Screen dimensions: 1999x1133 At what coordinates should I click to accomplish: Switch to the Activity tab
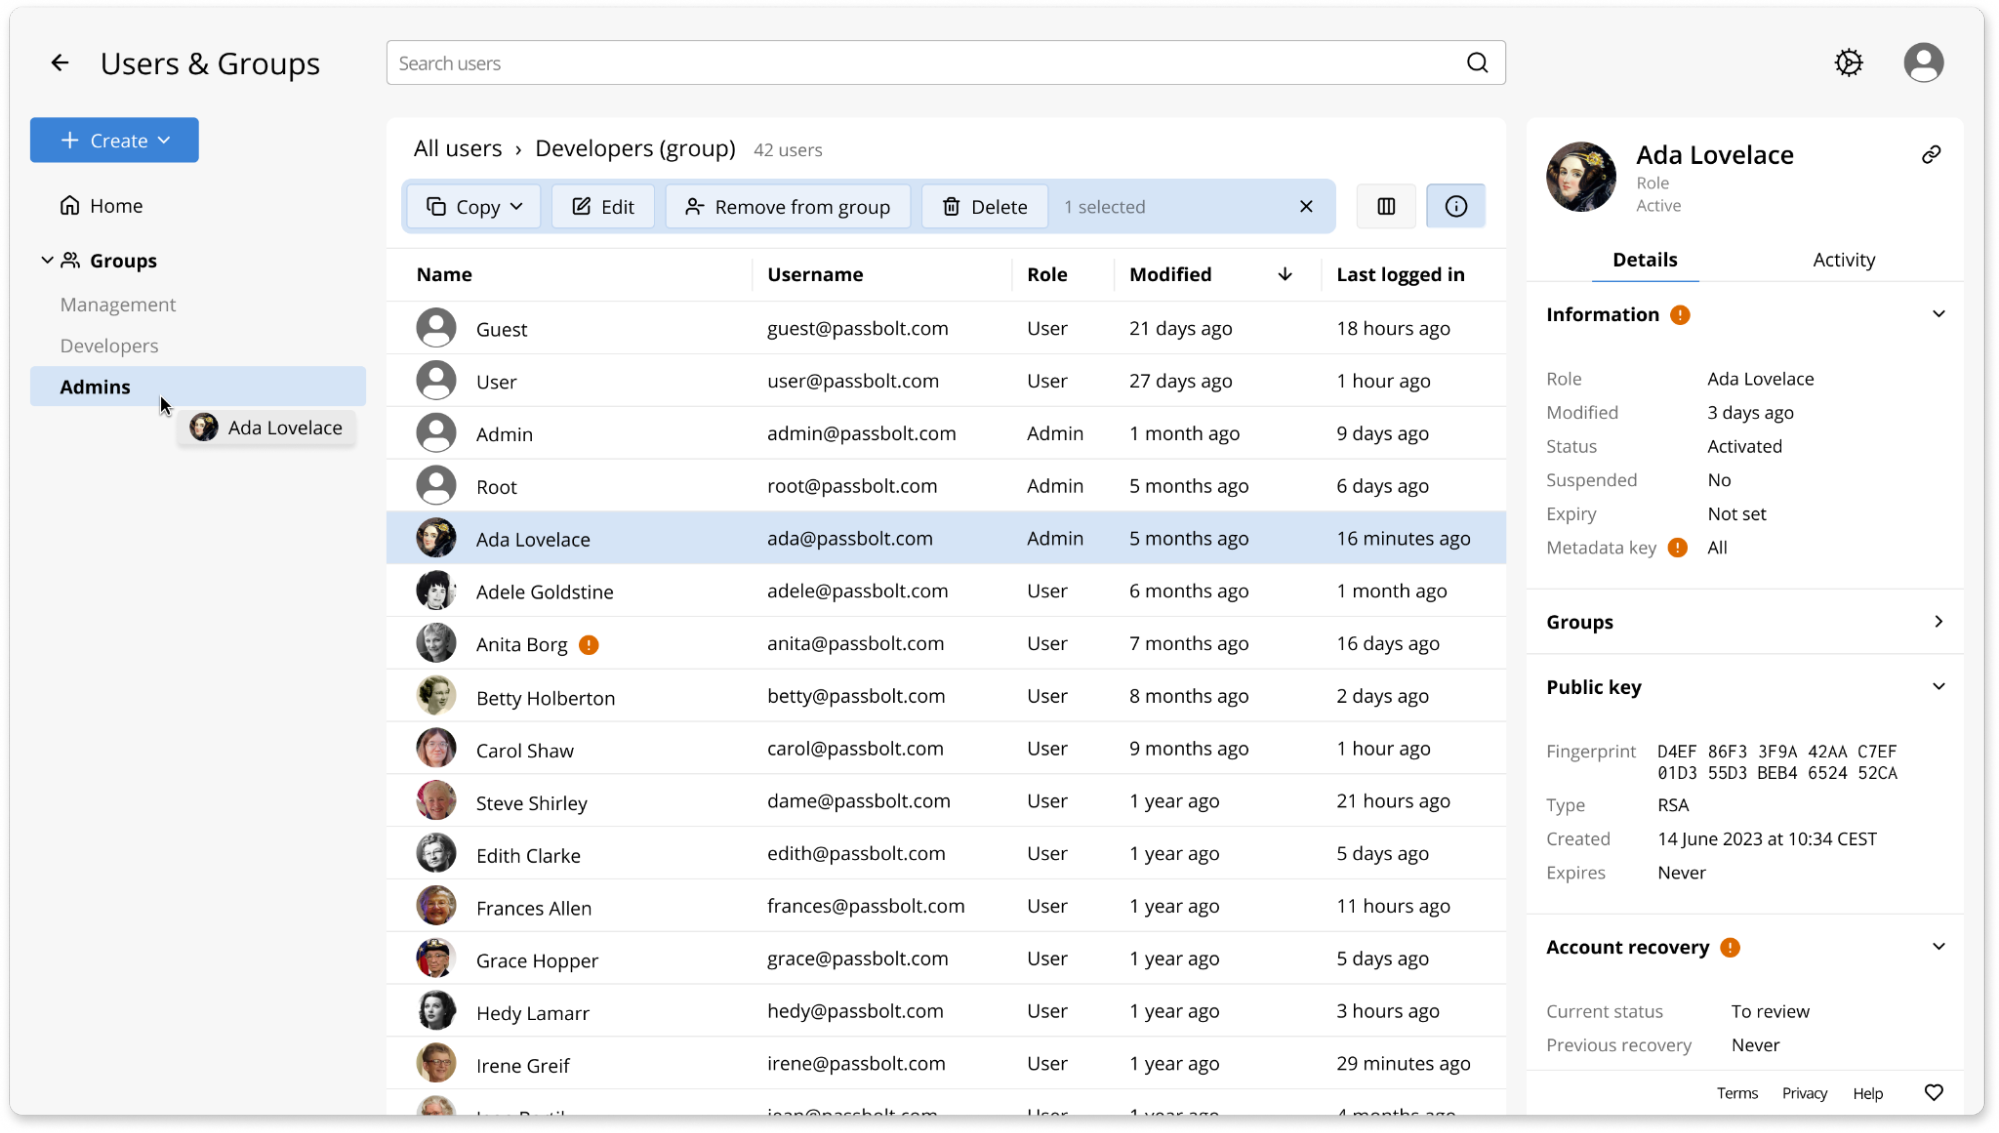pyautogui.click(x=1843, y=260)
